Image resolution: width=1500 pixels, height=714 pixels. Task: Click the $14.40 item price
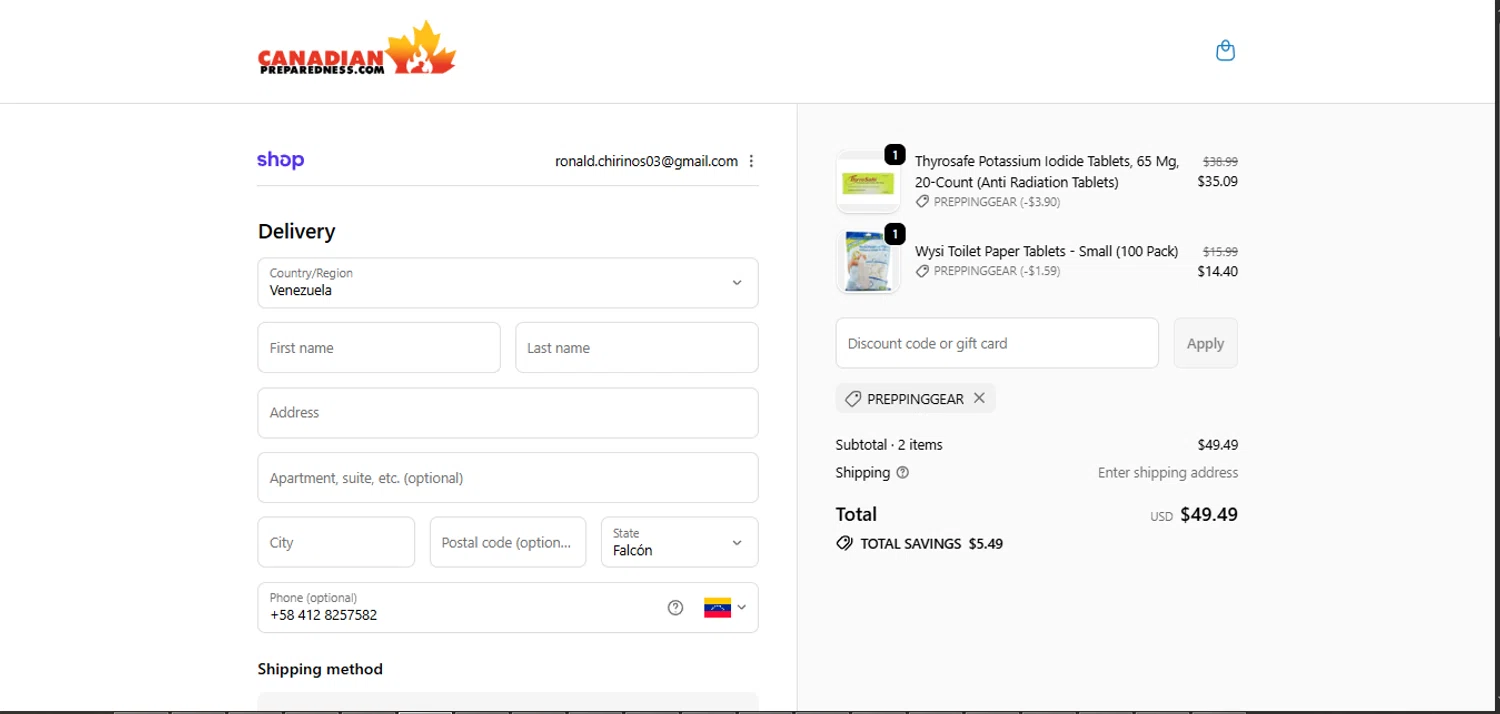click(x=1217, y=271)
